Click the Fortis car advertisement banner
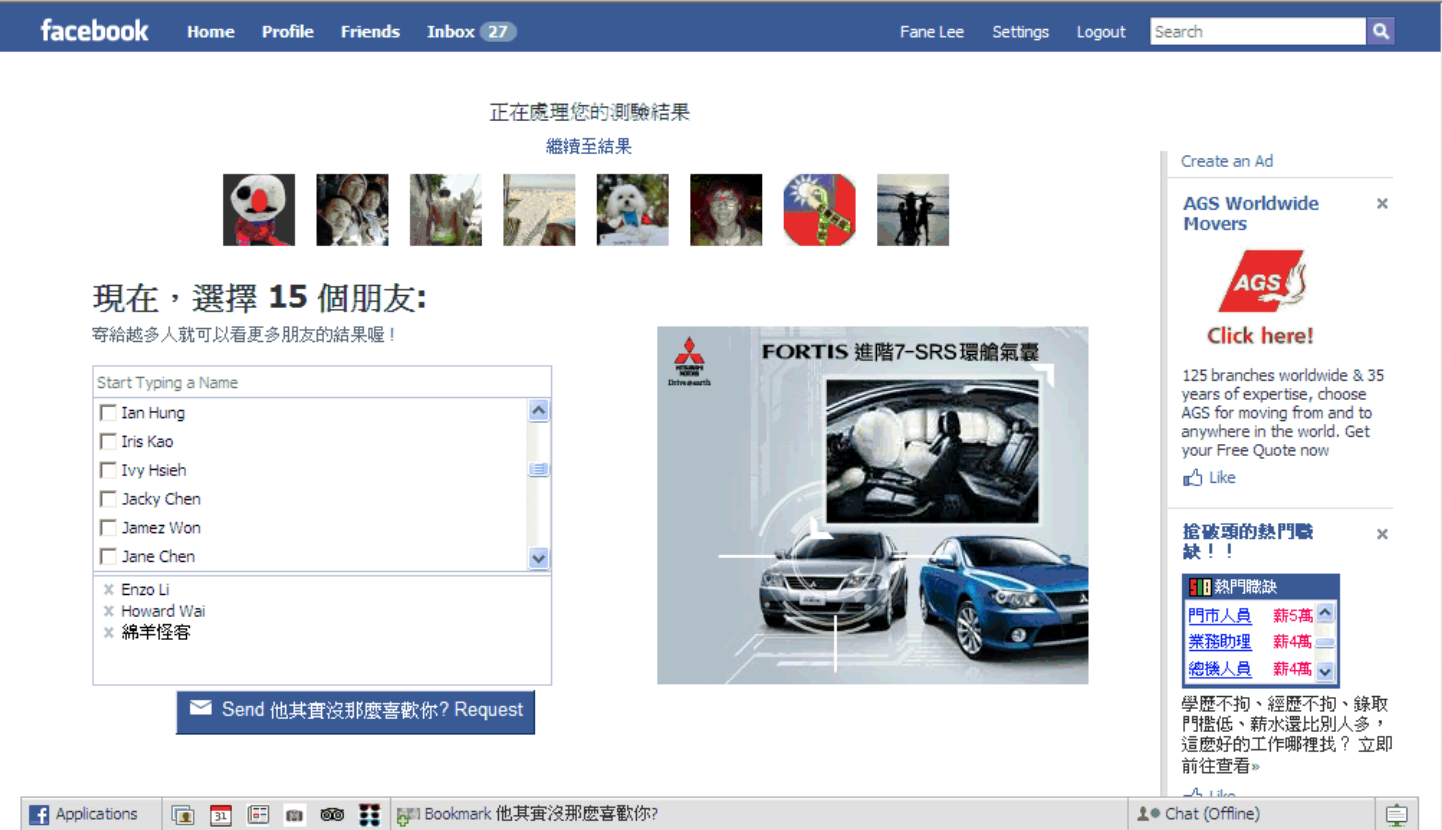The height and width of the screenshot is (830, 1442). point(872,505)
